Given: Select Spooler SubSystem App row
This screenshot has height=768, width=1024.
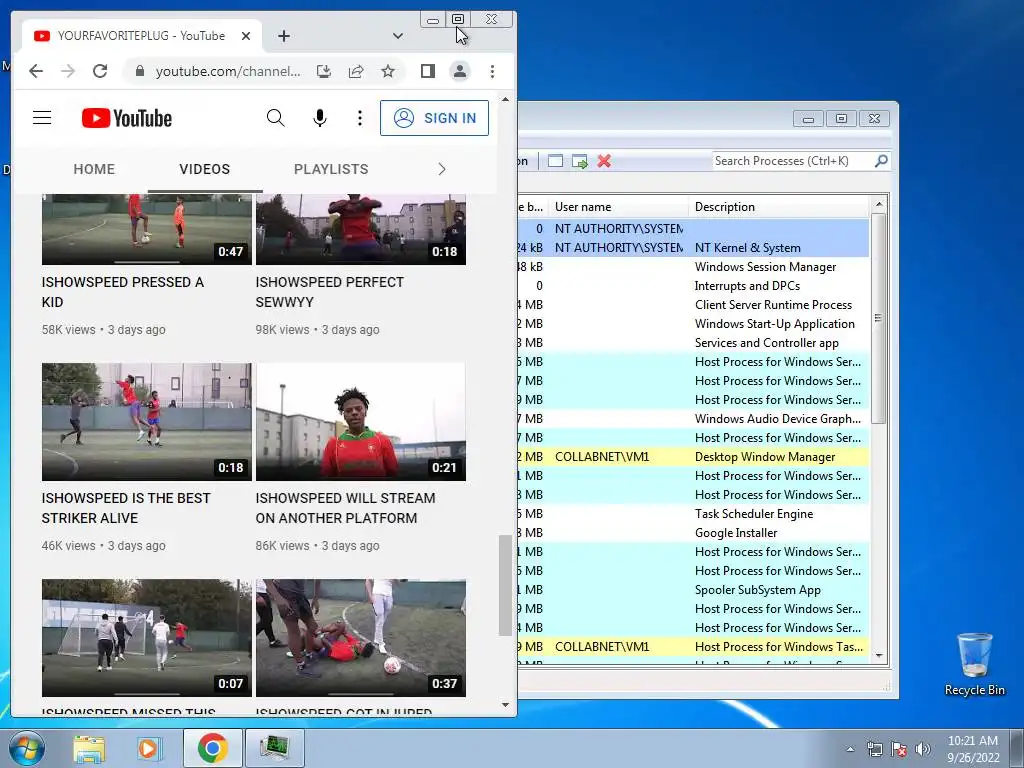Looking at the screenshot, I should click(x=694, y=589).
